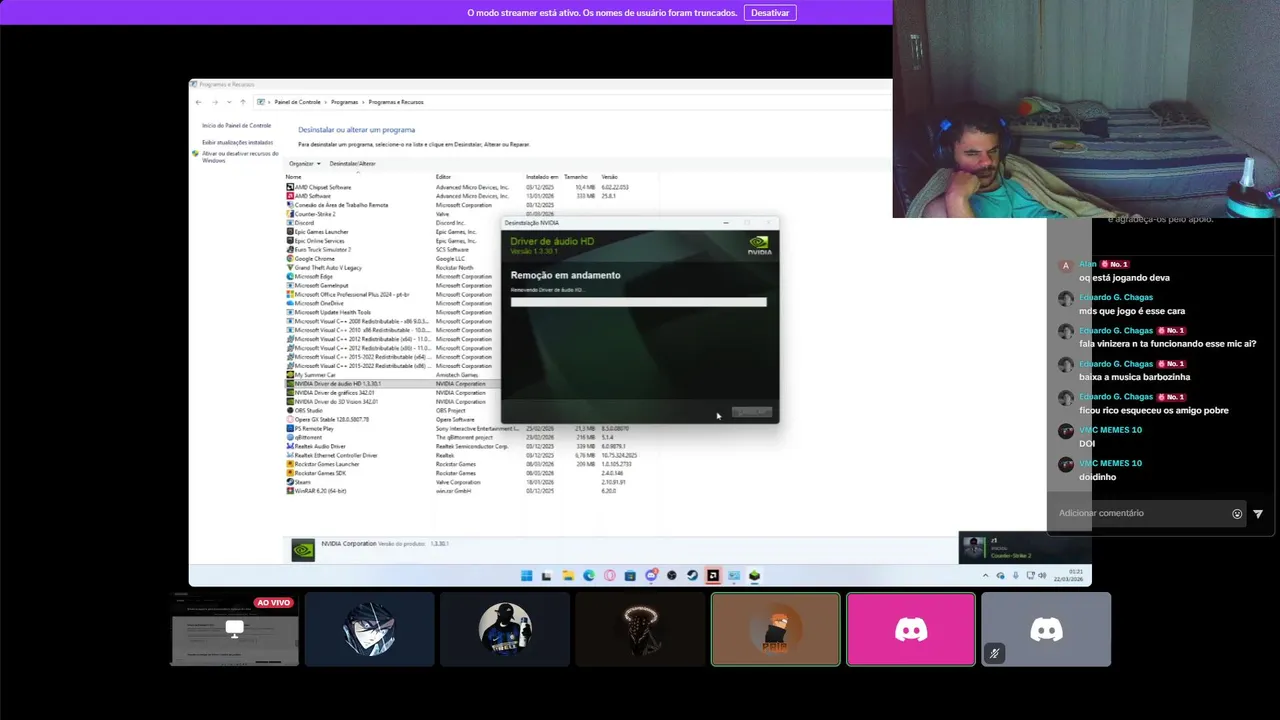This screenshot has height=720, width=1280.
Task: Click the Opera GX Stable program icon
Action: [290, 420]
